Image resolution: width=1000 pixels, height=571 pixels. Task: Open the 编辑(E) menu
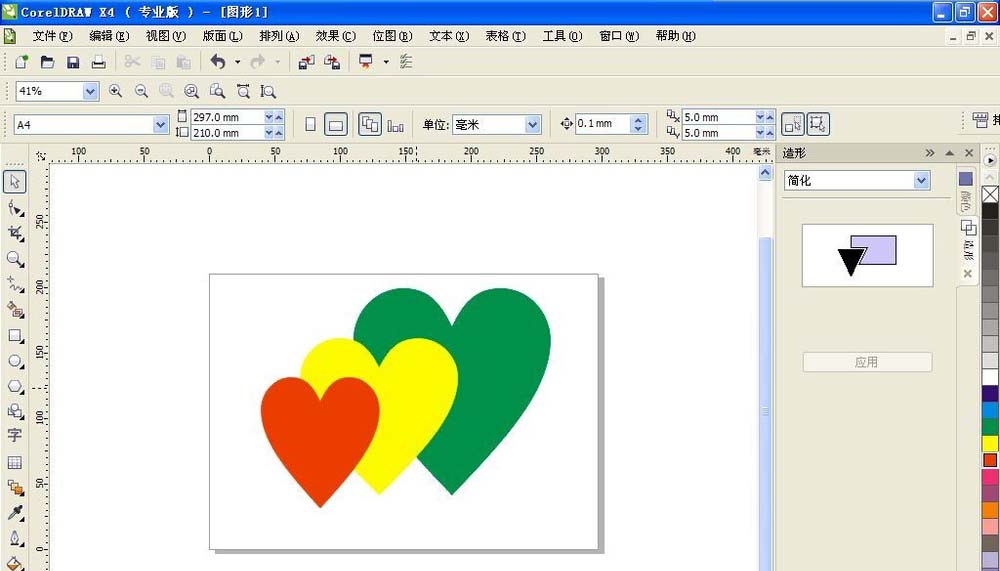(109, 36)
